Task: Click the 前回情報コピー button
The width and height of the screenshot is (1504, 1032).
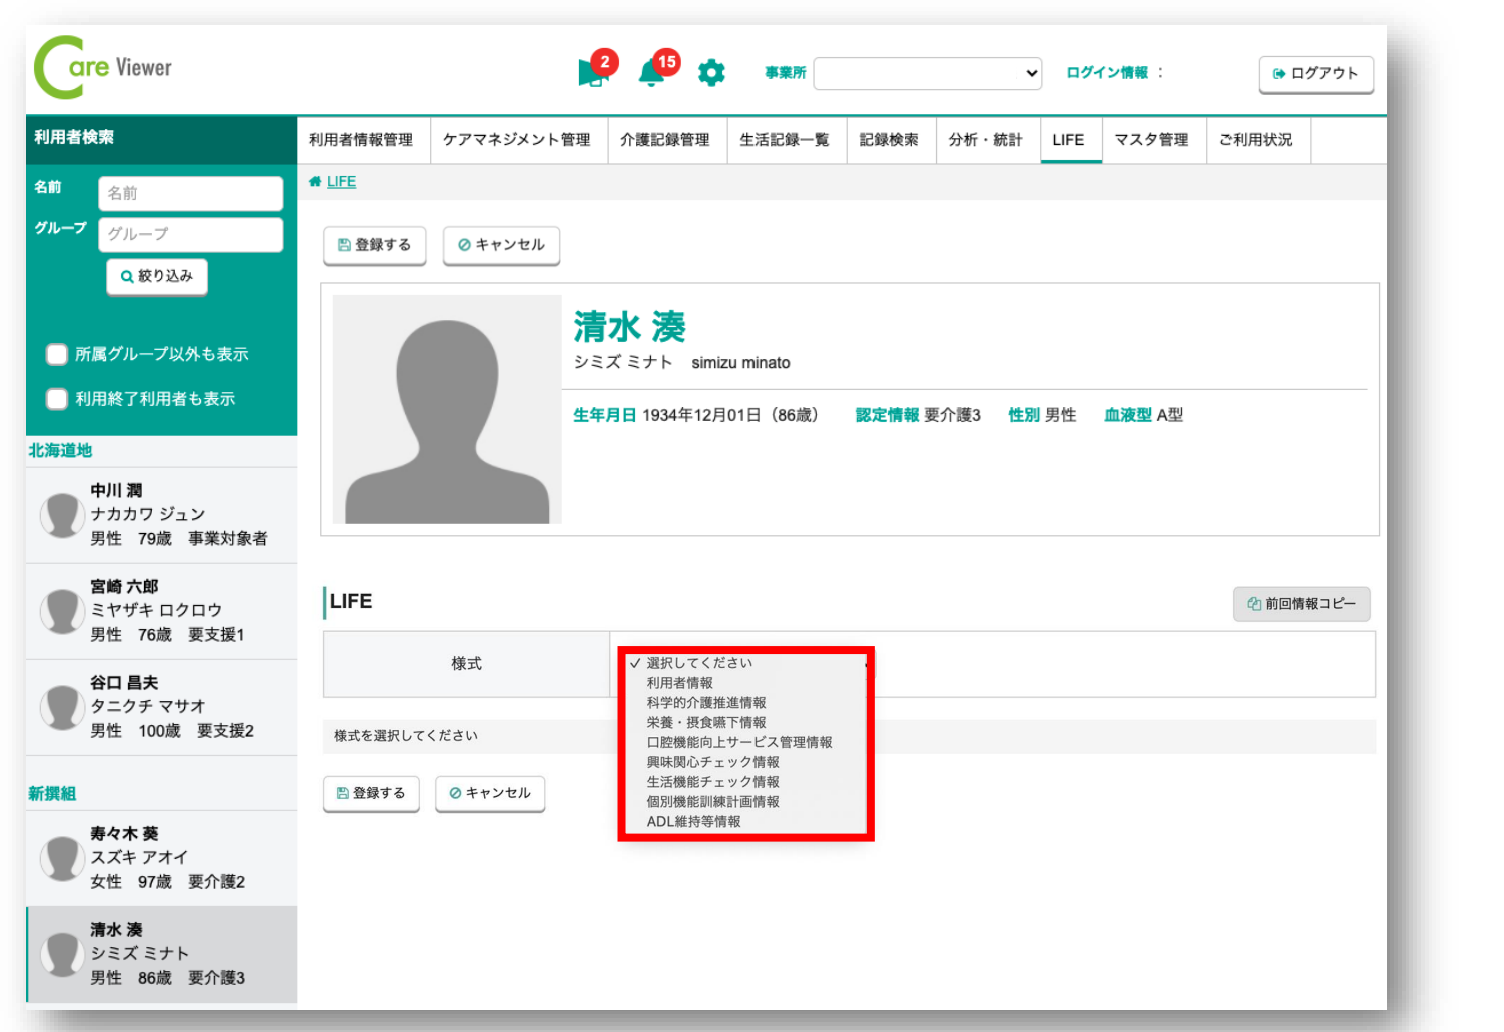Action: pos(1301,604)
